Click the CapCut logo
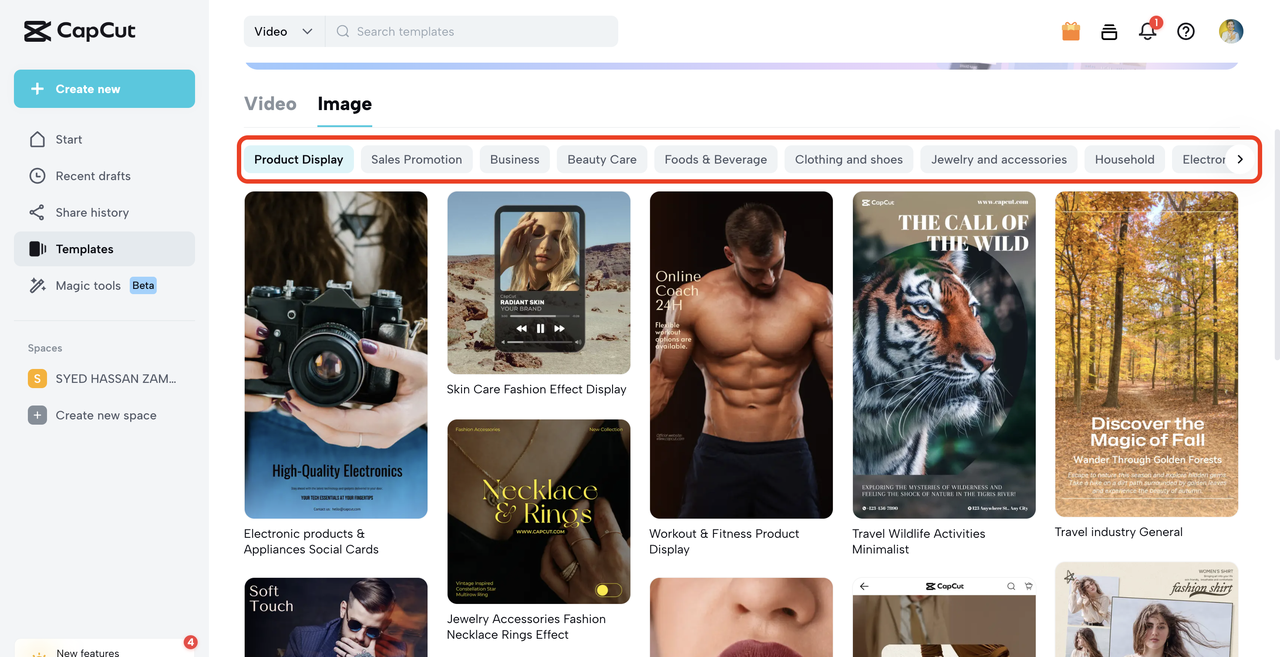The width and height of the screenshot is (1280, 657). 80,31
